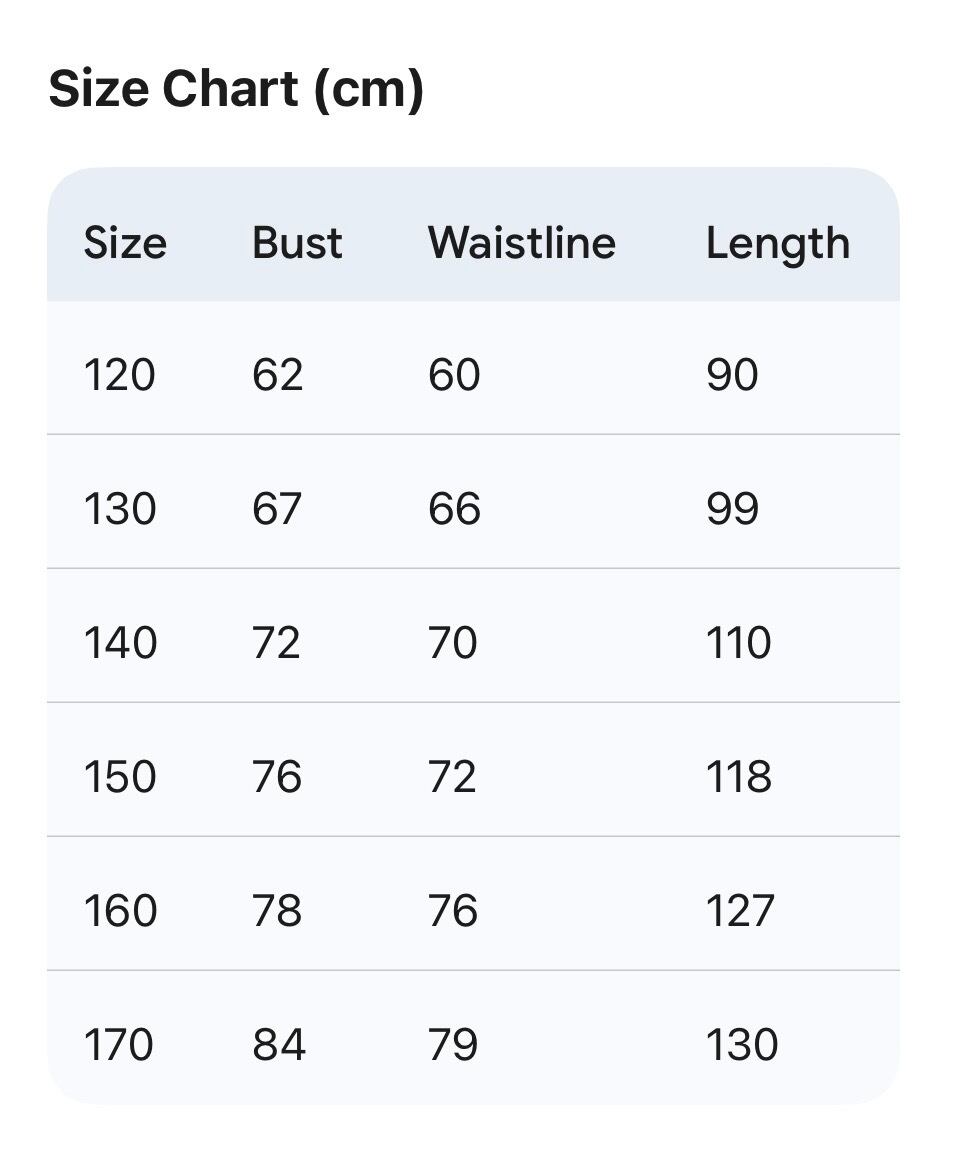Click the "Length" column header

pyautogui.click(x=778, y=244)
